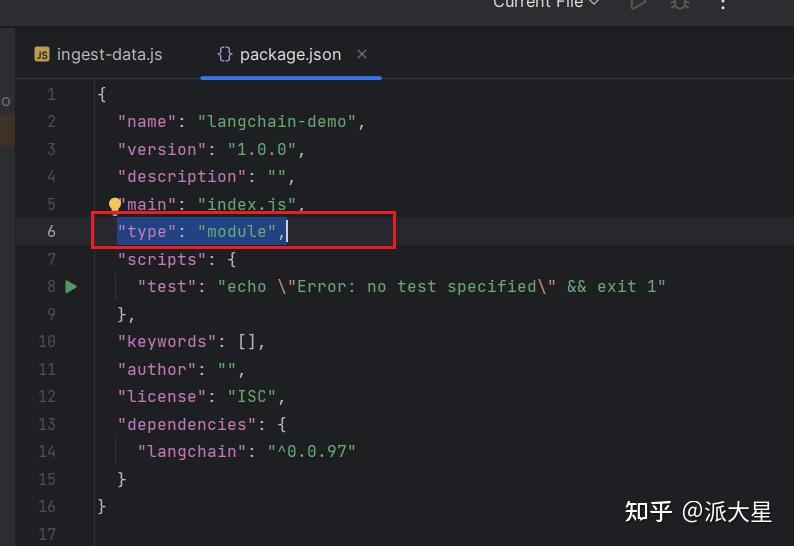This screenshot has width=794, height=546.
Task: Click the Run button in the toolbar
Action: pyautogui.click(x=638, y=4)
